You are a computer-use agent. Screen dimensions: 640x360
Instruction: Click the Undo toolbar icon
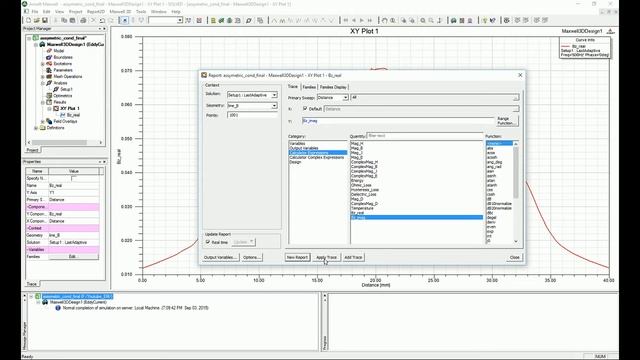pyautogui.click(x=102, y=20)
